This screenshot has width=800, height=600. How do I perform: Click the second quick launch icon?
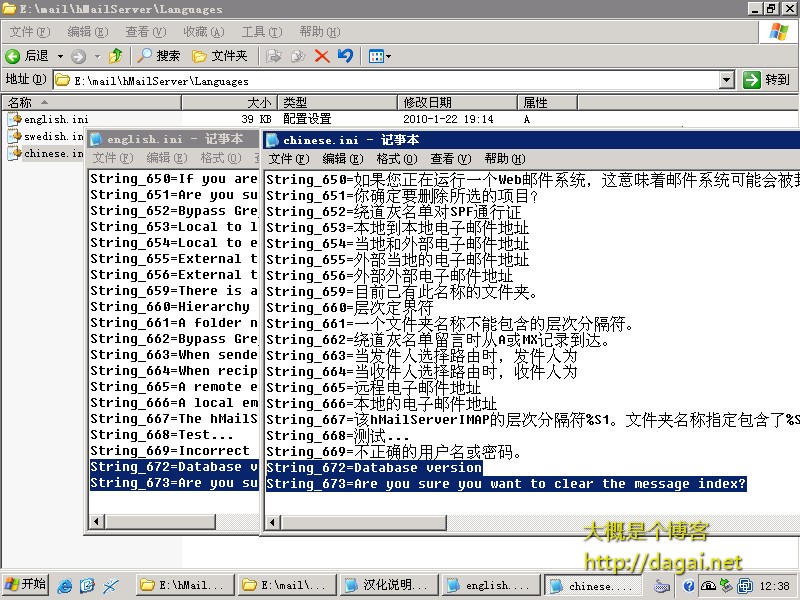87,585
